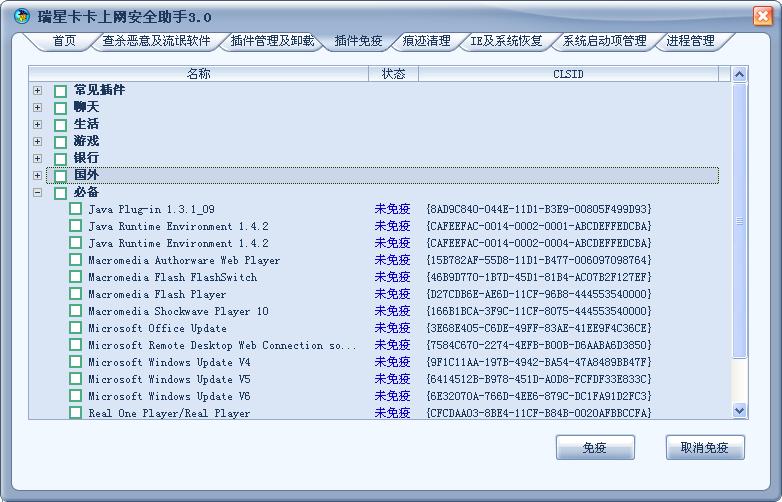Click the 免疫 button
The height and width of the screenshot is (502, 782).
[x=595, y=448]
